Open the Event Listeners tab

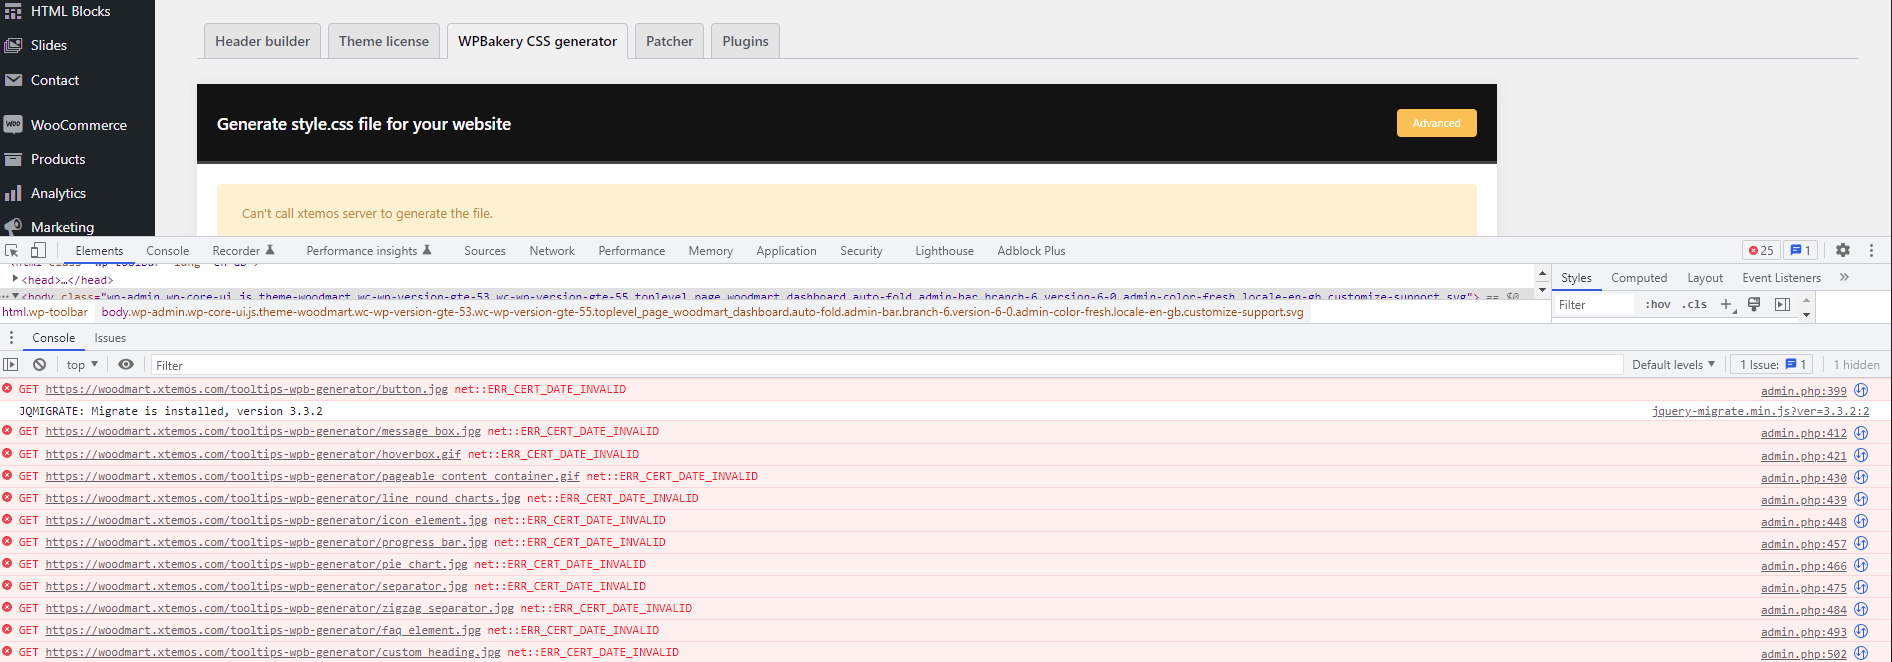[x=1781, y=277]
